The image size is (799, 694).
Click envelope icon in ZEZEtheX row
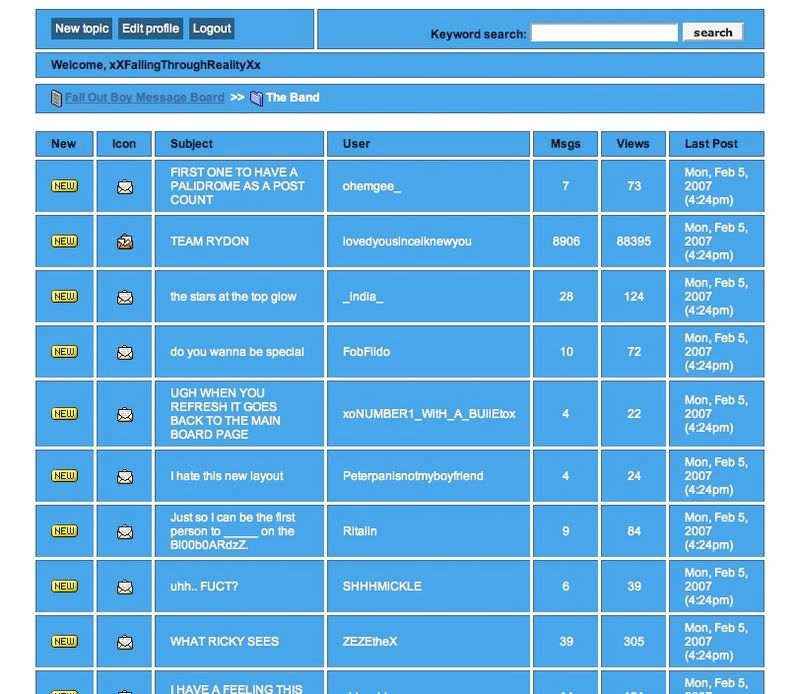point(125,643)
